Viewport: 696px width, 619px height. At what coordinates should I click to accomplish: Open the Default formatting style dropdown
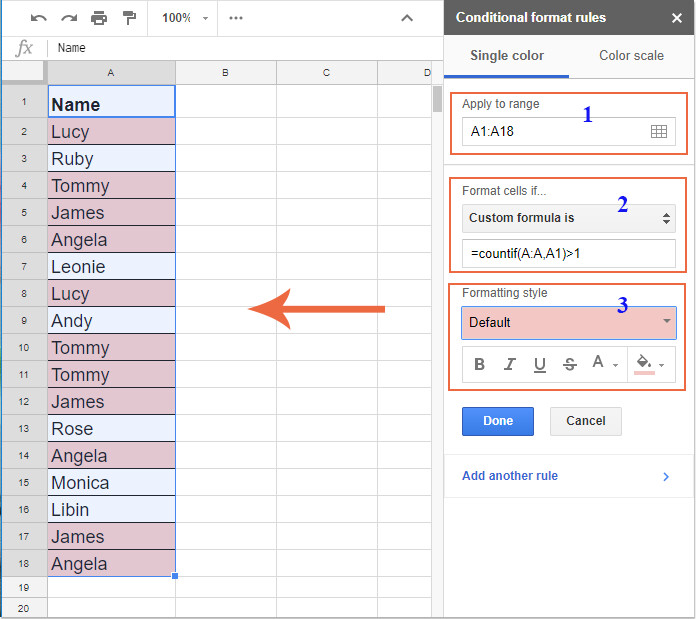(568, 322)
